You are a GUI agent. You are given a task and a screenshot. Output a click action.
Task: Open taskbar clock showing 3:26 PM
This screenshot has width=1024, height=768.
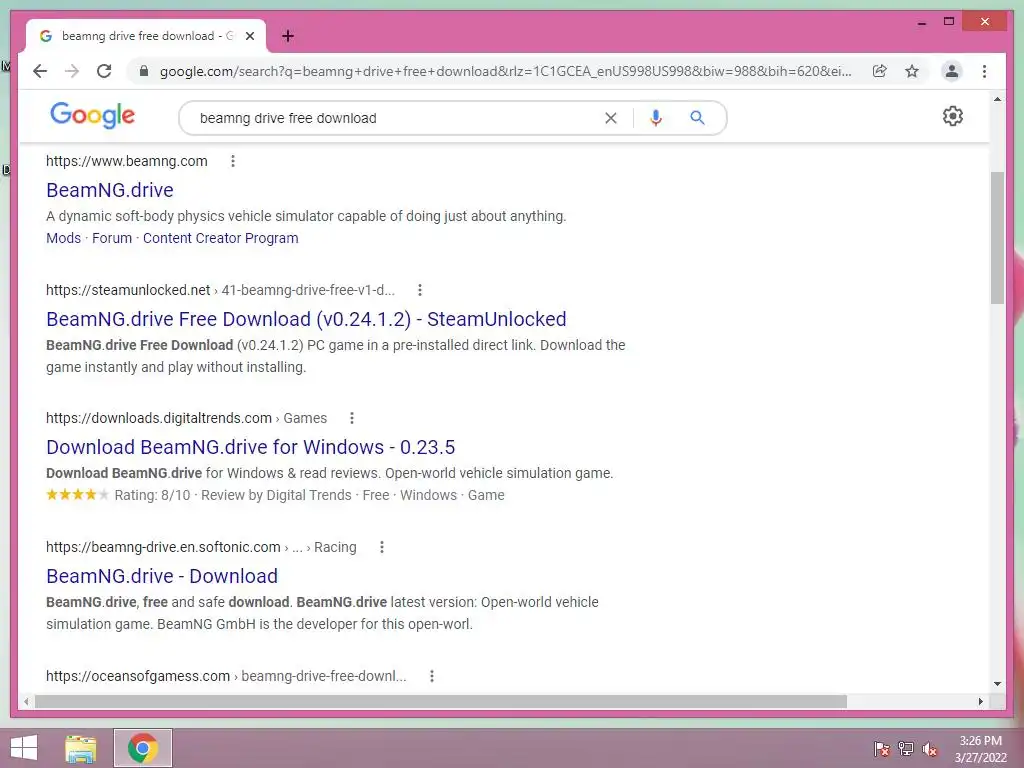pos(981,749)
